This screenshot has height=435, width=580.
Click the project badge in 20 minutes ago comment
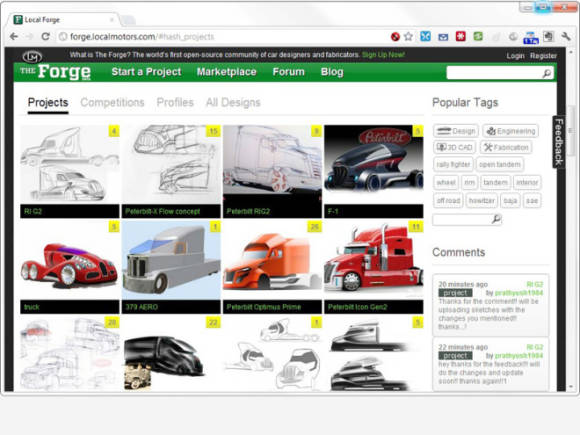[x=455, y=293]
